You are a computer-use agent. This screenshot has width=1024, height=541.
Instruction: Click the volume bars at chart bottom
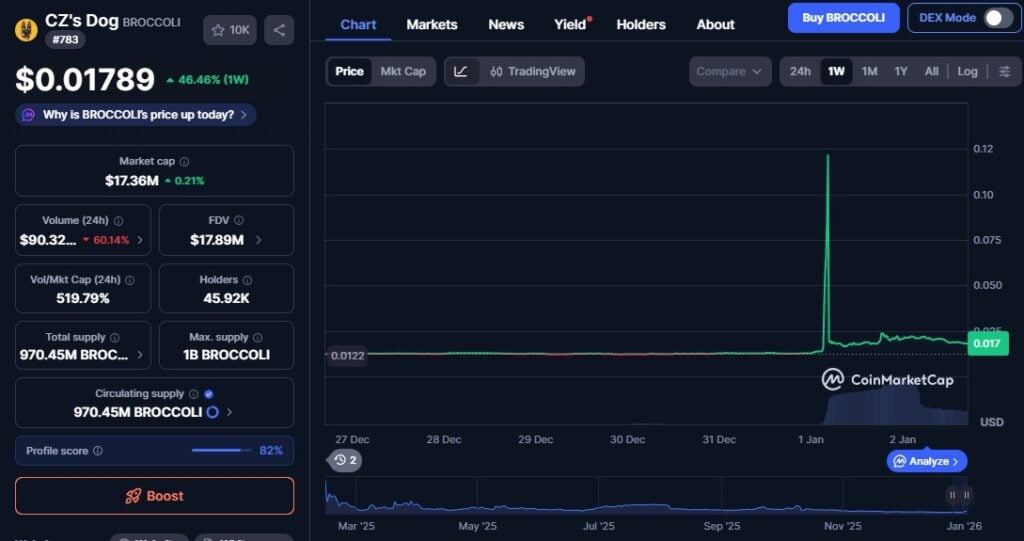[895, 406]
